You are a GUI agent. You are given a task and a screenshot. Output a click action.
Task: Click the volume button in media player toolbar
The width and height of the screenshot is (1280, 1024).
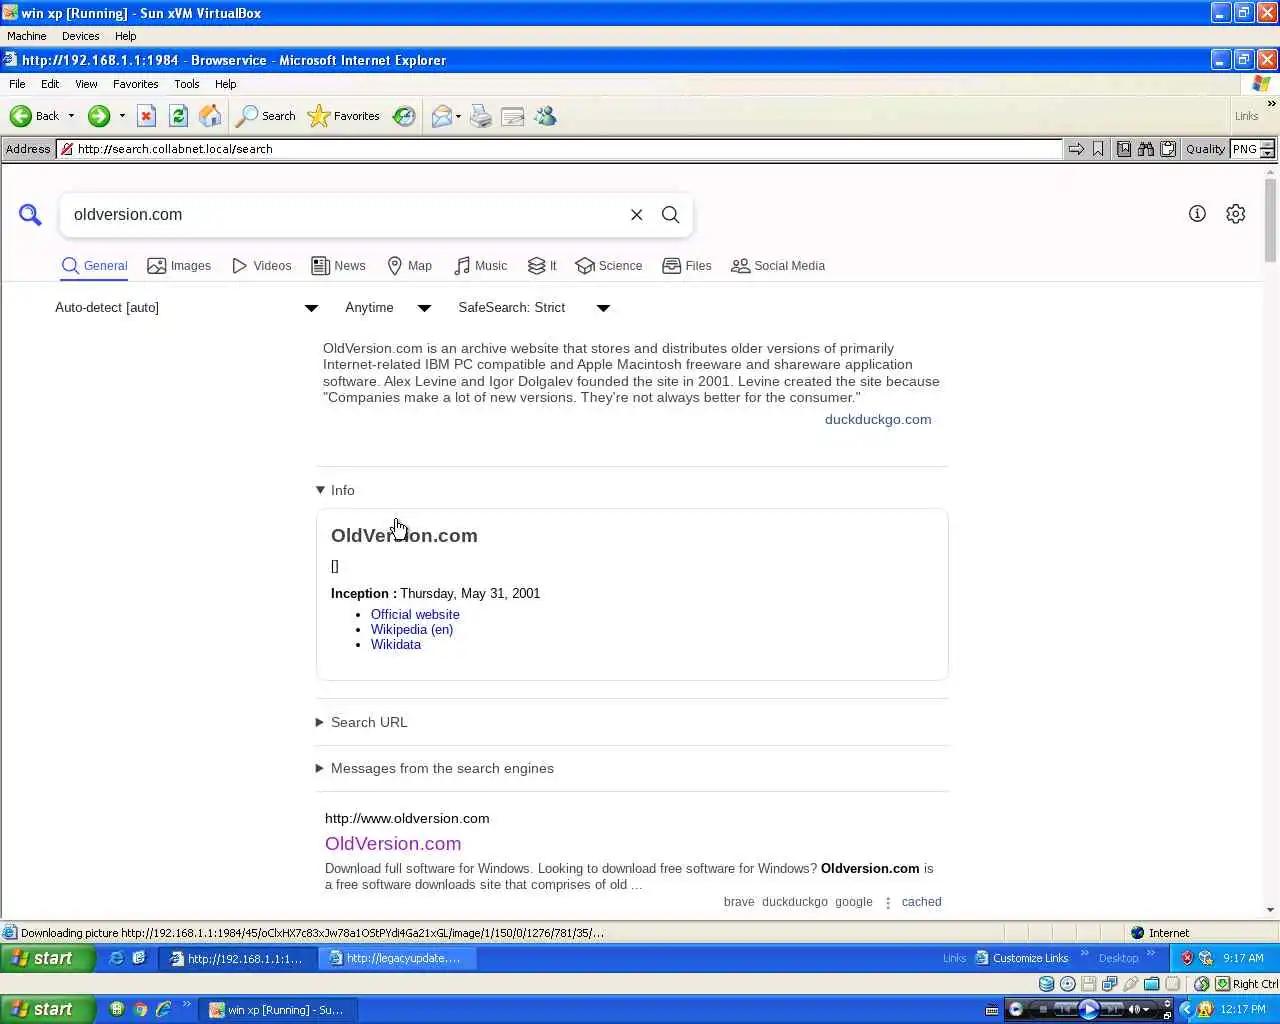(x=1134, y=1010)
